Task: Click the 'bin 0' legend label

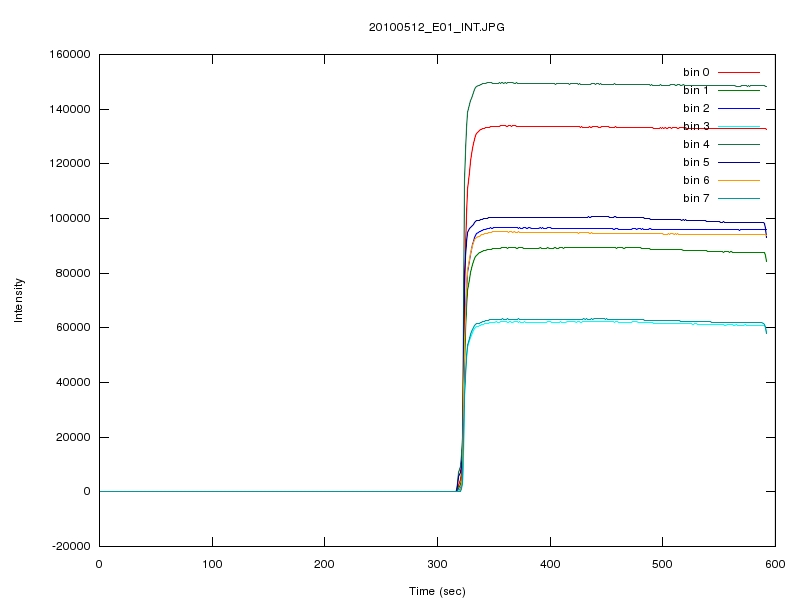Action: [696, 72]
